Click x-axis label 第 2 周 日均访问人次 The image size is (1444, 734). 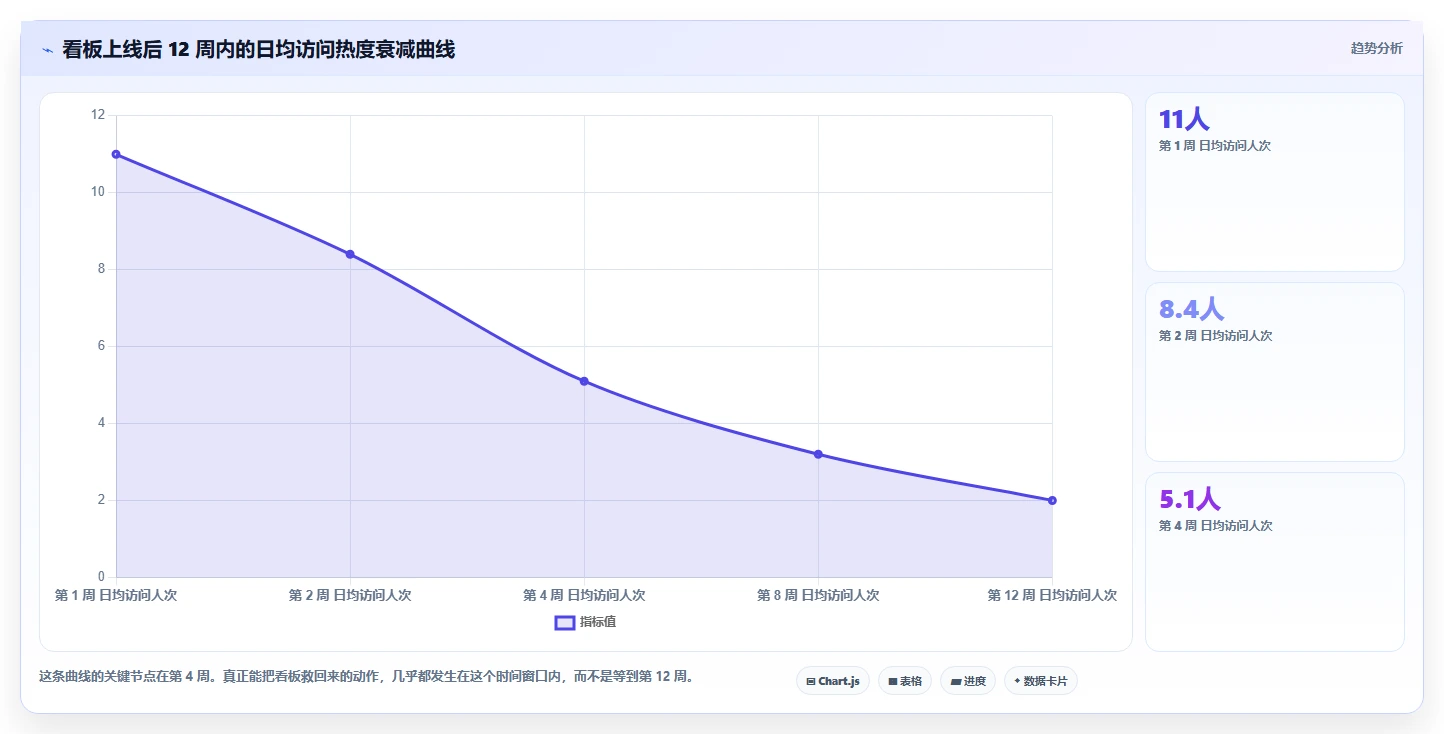tap(350, 595)
